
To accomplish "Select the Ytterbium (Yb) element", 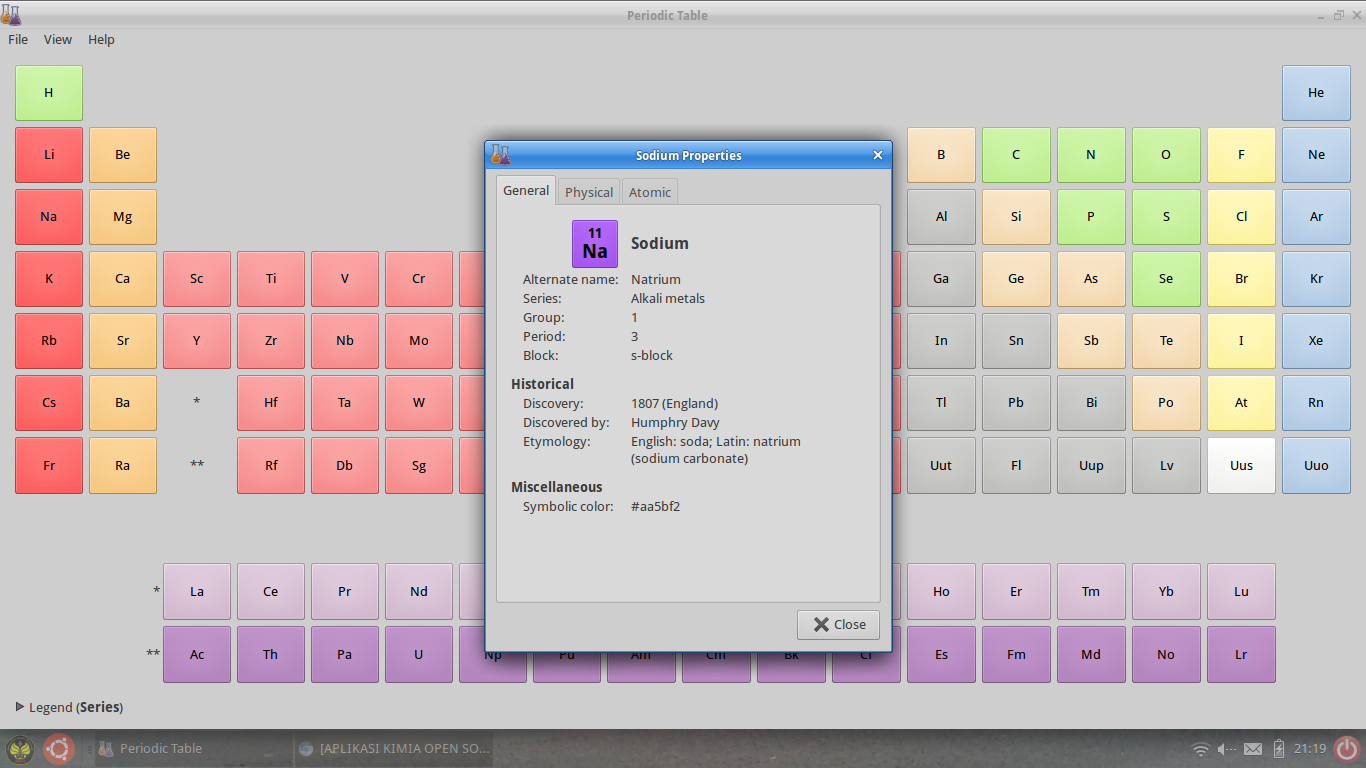I will 1166,592.
